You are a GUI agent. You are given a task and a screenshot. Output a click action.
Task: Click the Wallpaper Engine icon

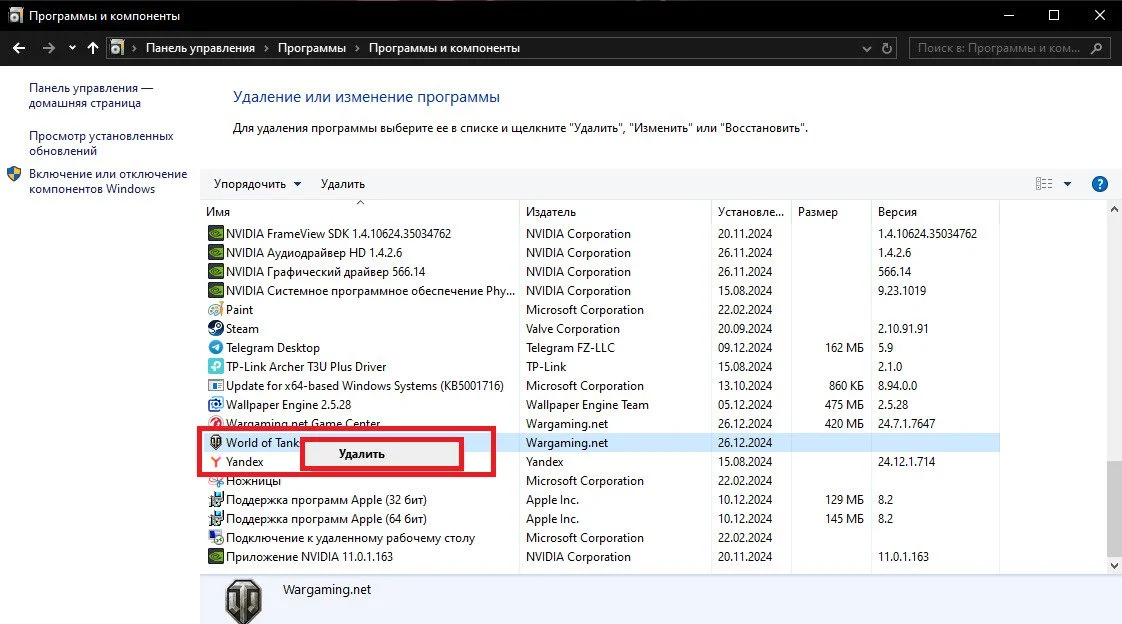click(x=215, y=404)
